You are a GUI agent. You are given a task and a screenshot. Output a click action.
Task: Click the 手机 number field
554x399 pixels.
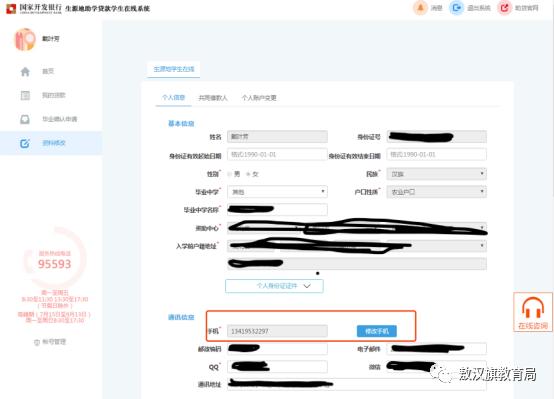point(277,331)
